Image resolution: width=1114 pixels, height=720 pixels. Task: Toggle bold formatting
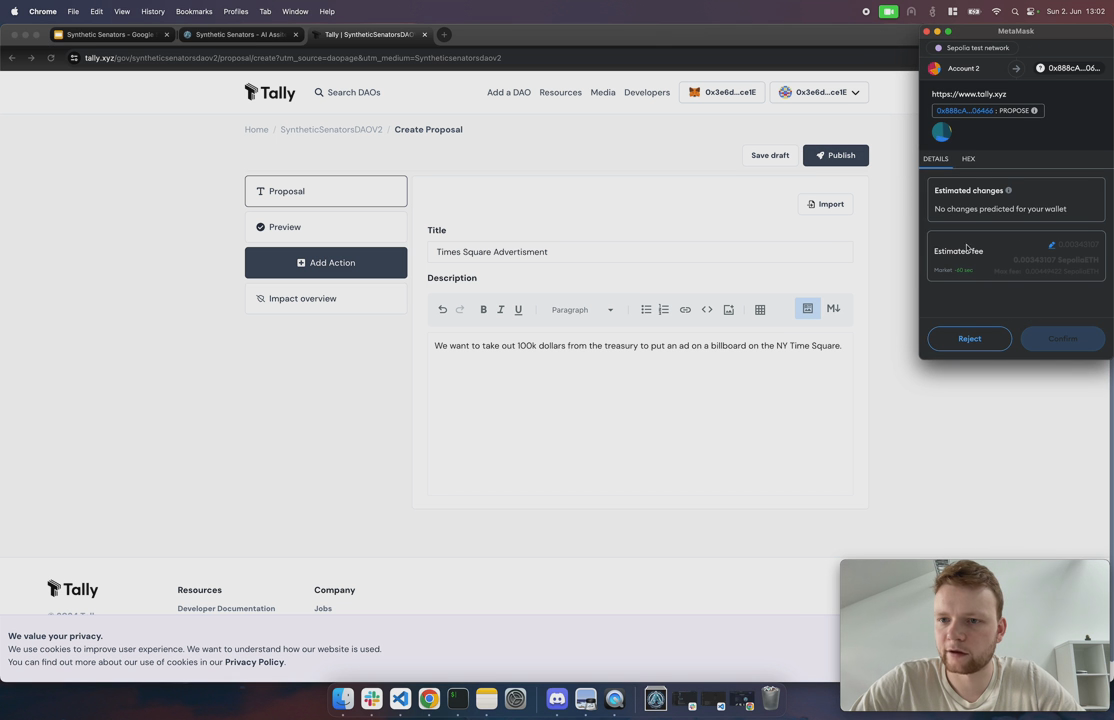point(483,309)
